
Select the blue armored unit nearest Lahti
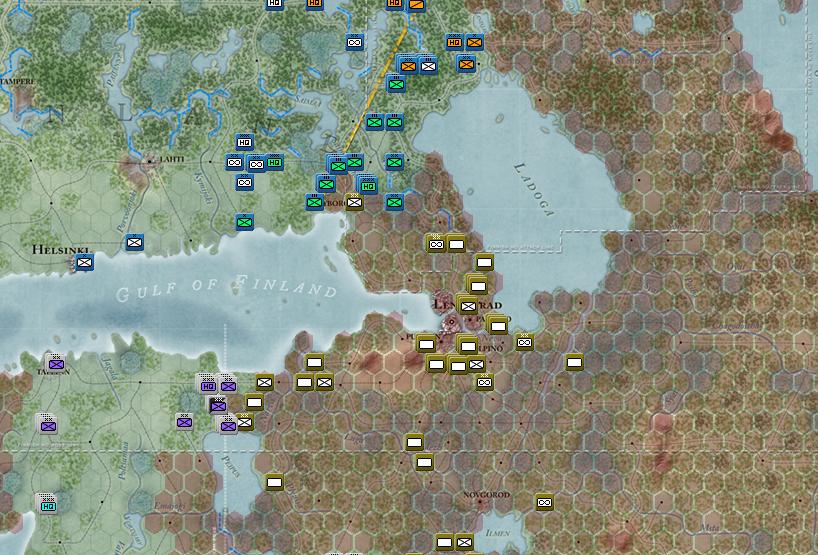[235, 162]
